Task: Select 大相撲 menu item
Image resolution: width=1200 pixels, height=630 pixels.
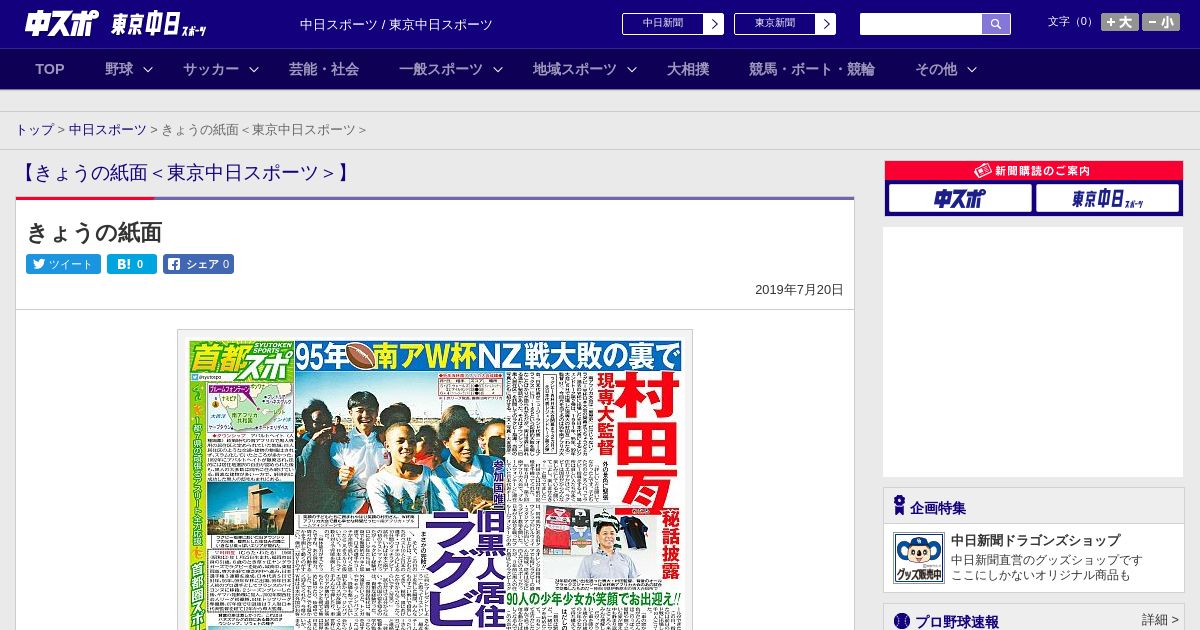Action: pyautogui.click(x=688, y=69)
